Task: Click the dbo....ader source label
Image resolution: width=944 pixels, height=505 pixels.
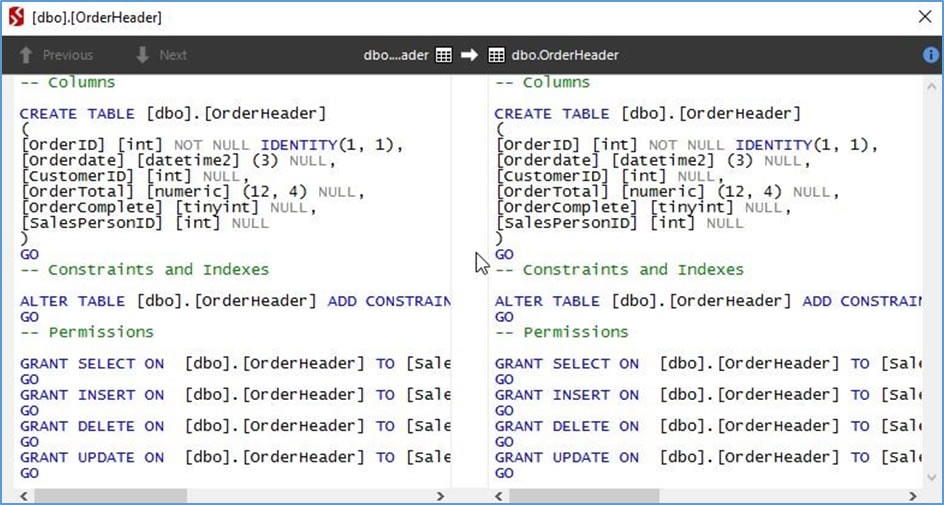Action: [x=396, y=55]
